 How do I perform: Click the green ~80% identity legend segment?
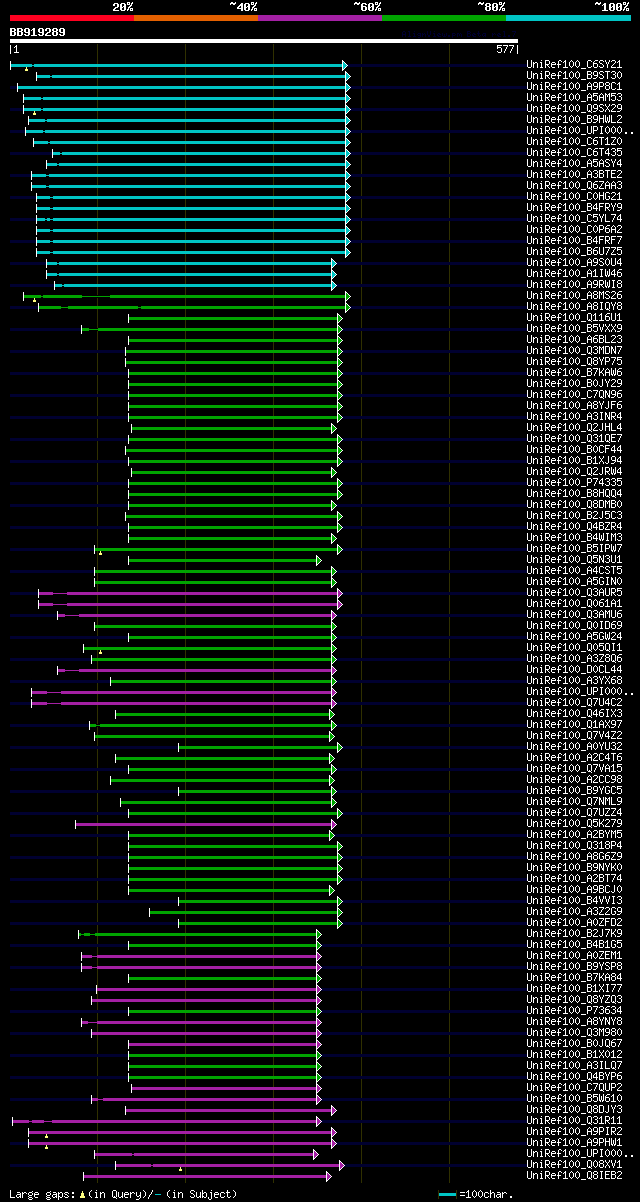[x=444, y=17]
